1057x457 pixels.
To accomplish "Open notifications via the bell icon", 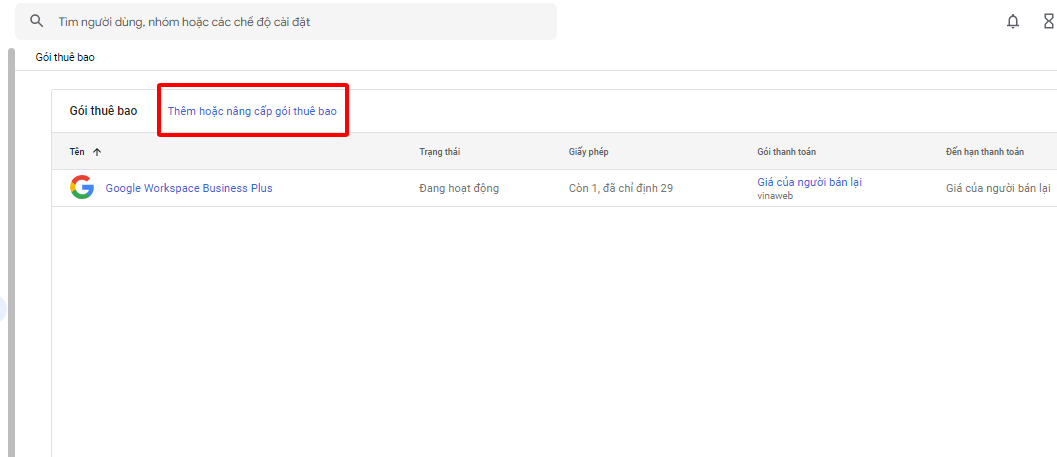I will point(1013,21).
